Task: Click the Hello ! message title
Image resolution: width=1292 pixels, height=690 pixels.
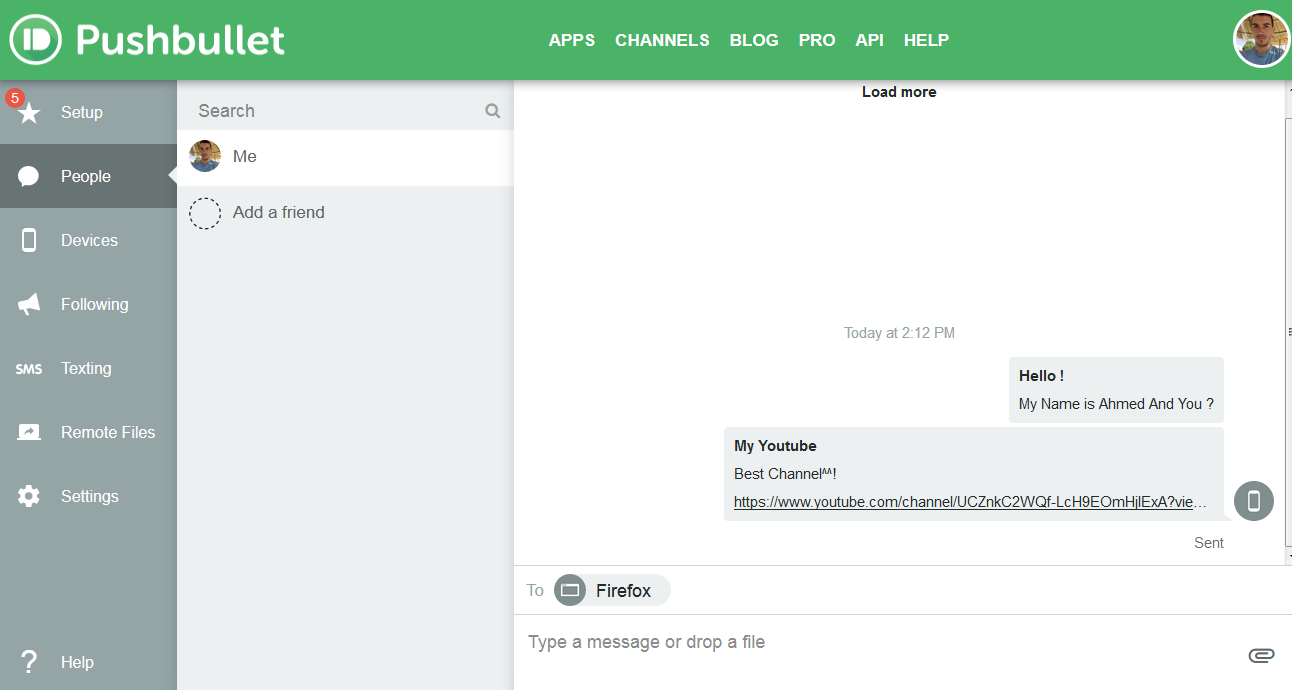Action: tap(1041, 376)
